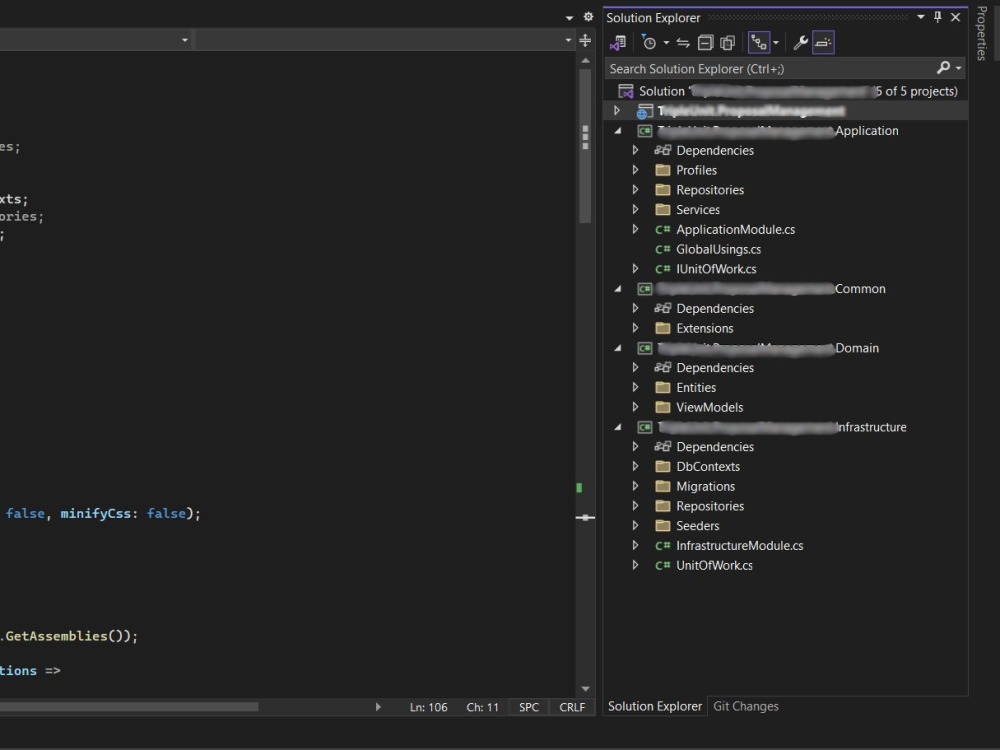Unpin Solution Explorer with the pin icon
The image size is (1000, 750).
coord(938,16)
